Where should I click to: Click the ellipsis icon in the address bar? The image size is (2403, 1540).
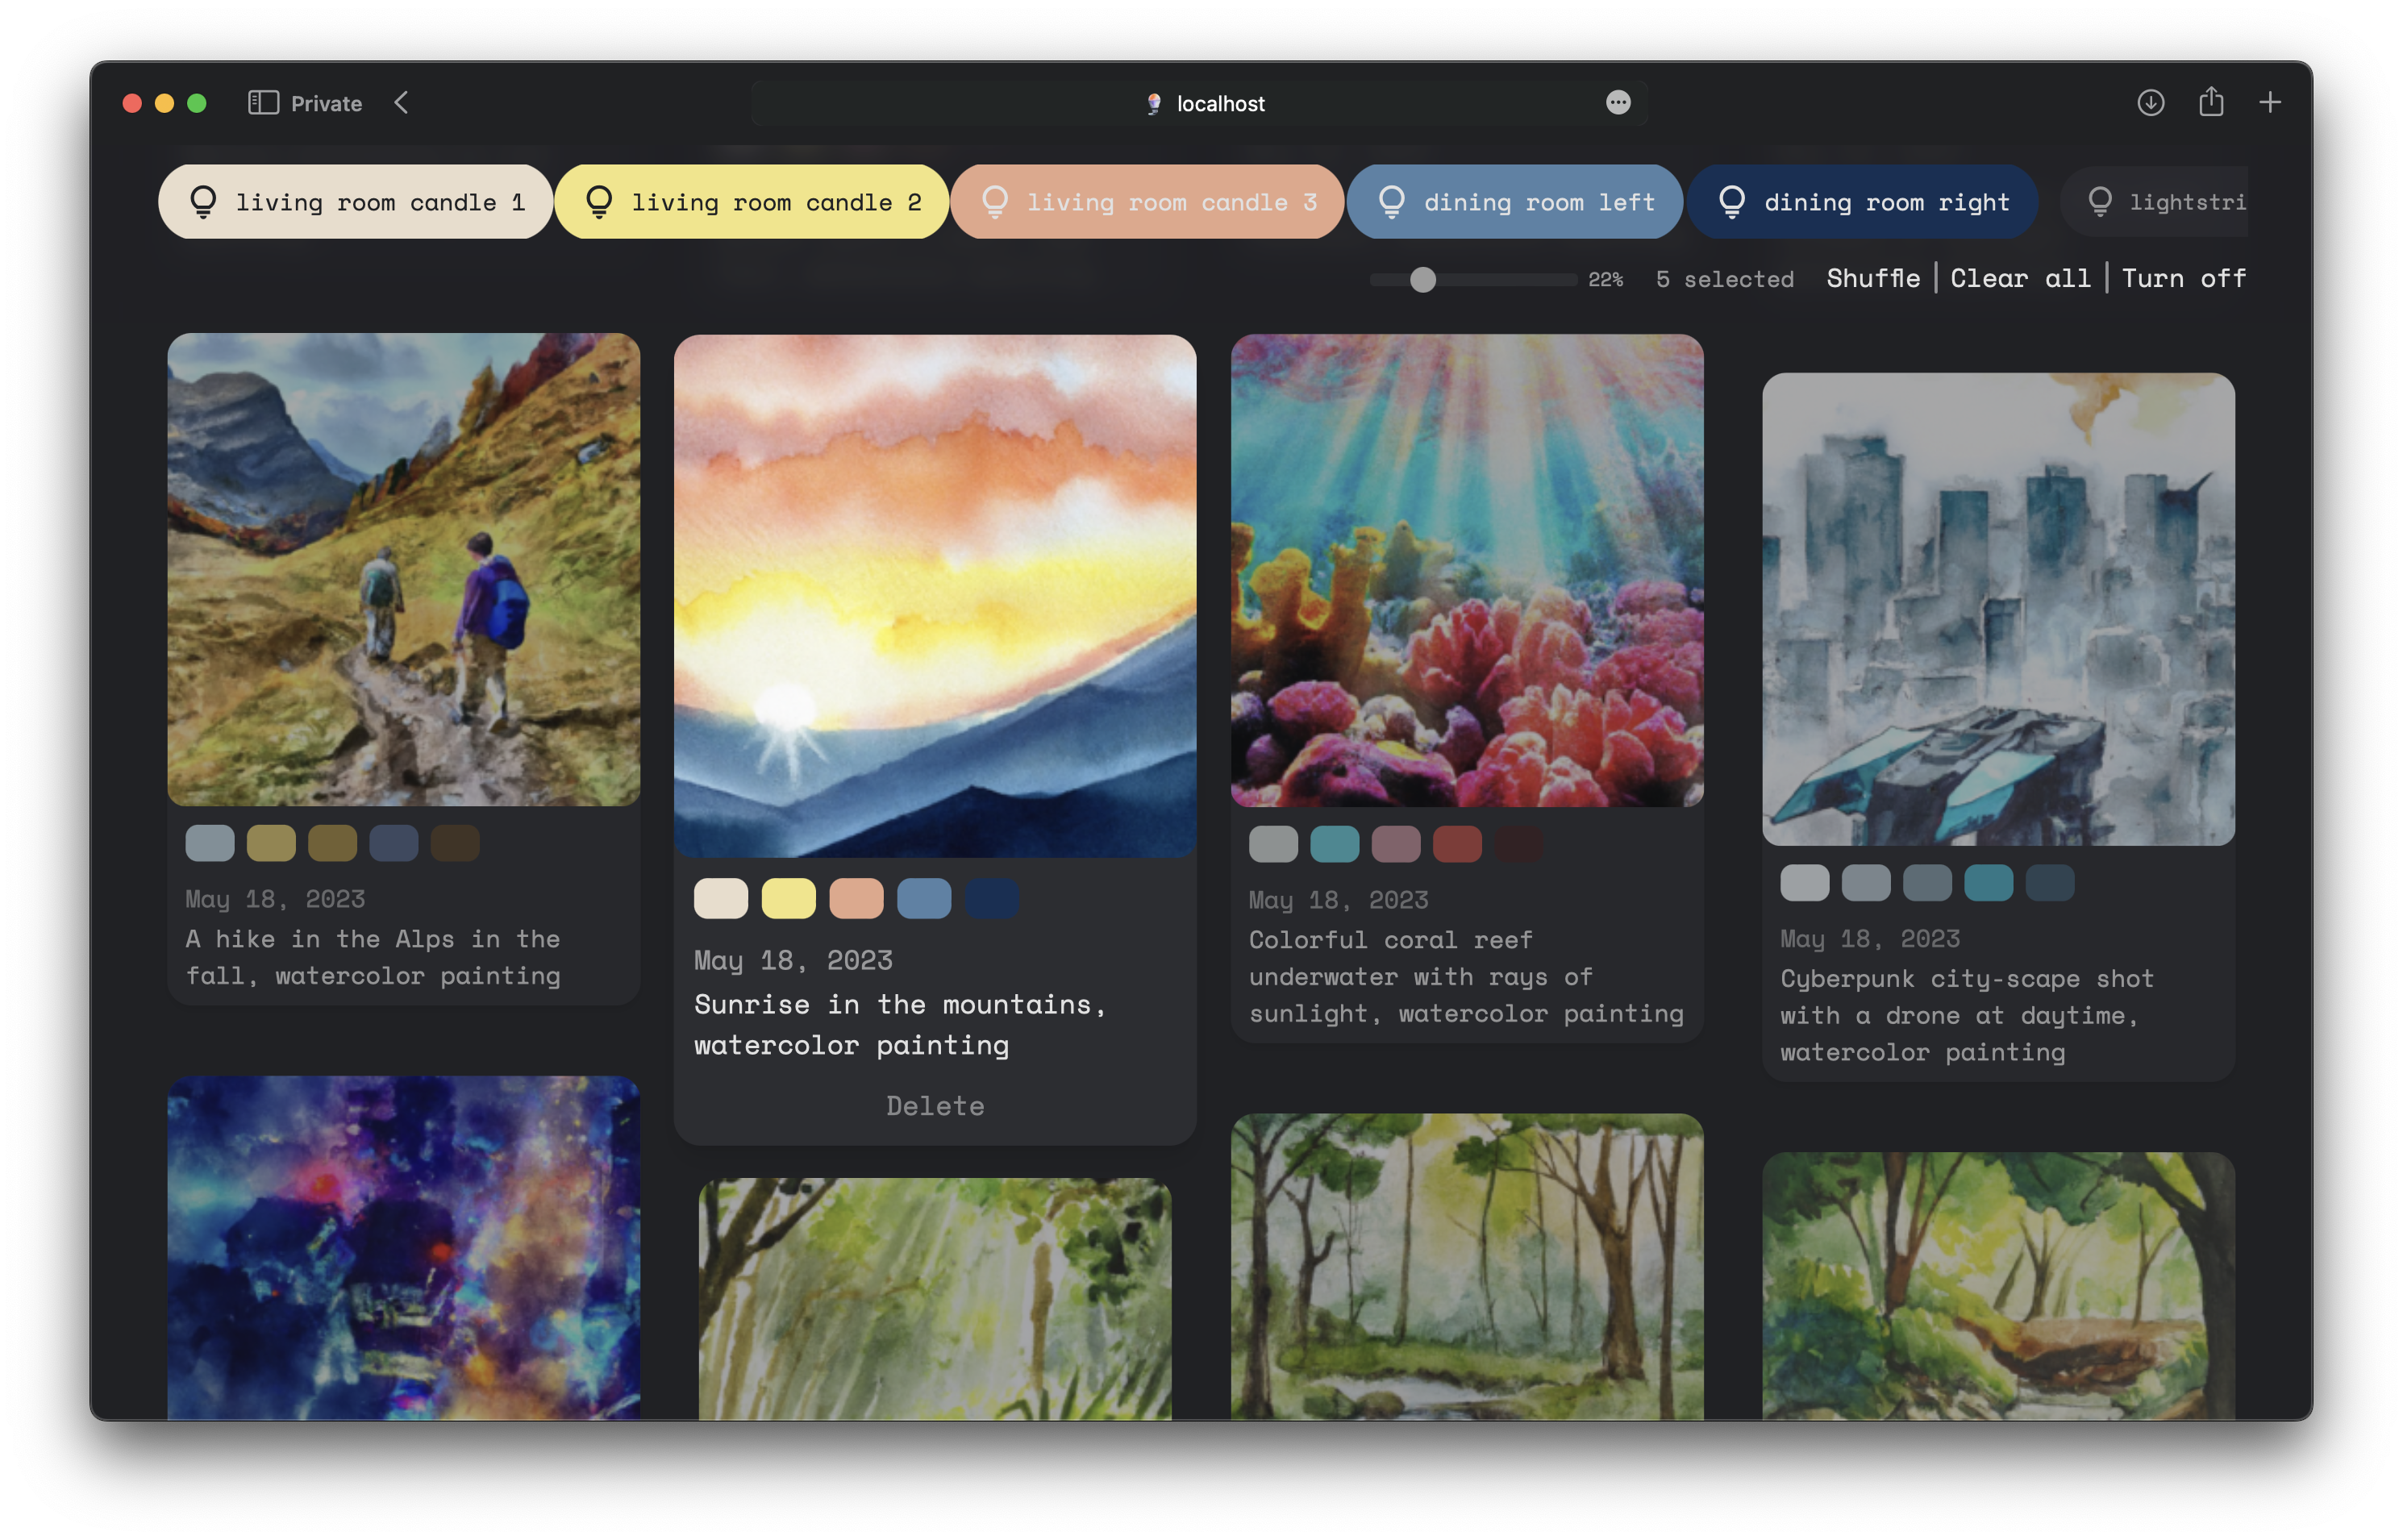1618,103
